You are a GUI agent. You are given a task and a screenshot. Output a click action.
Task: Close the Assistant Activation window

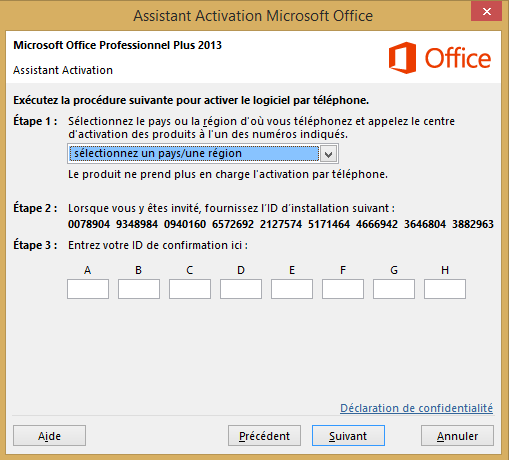pos(487,12)
